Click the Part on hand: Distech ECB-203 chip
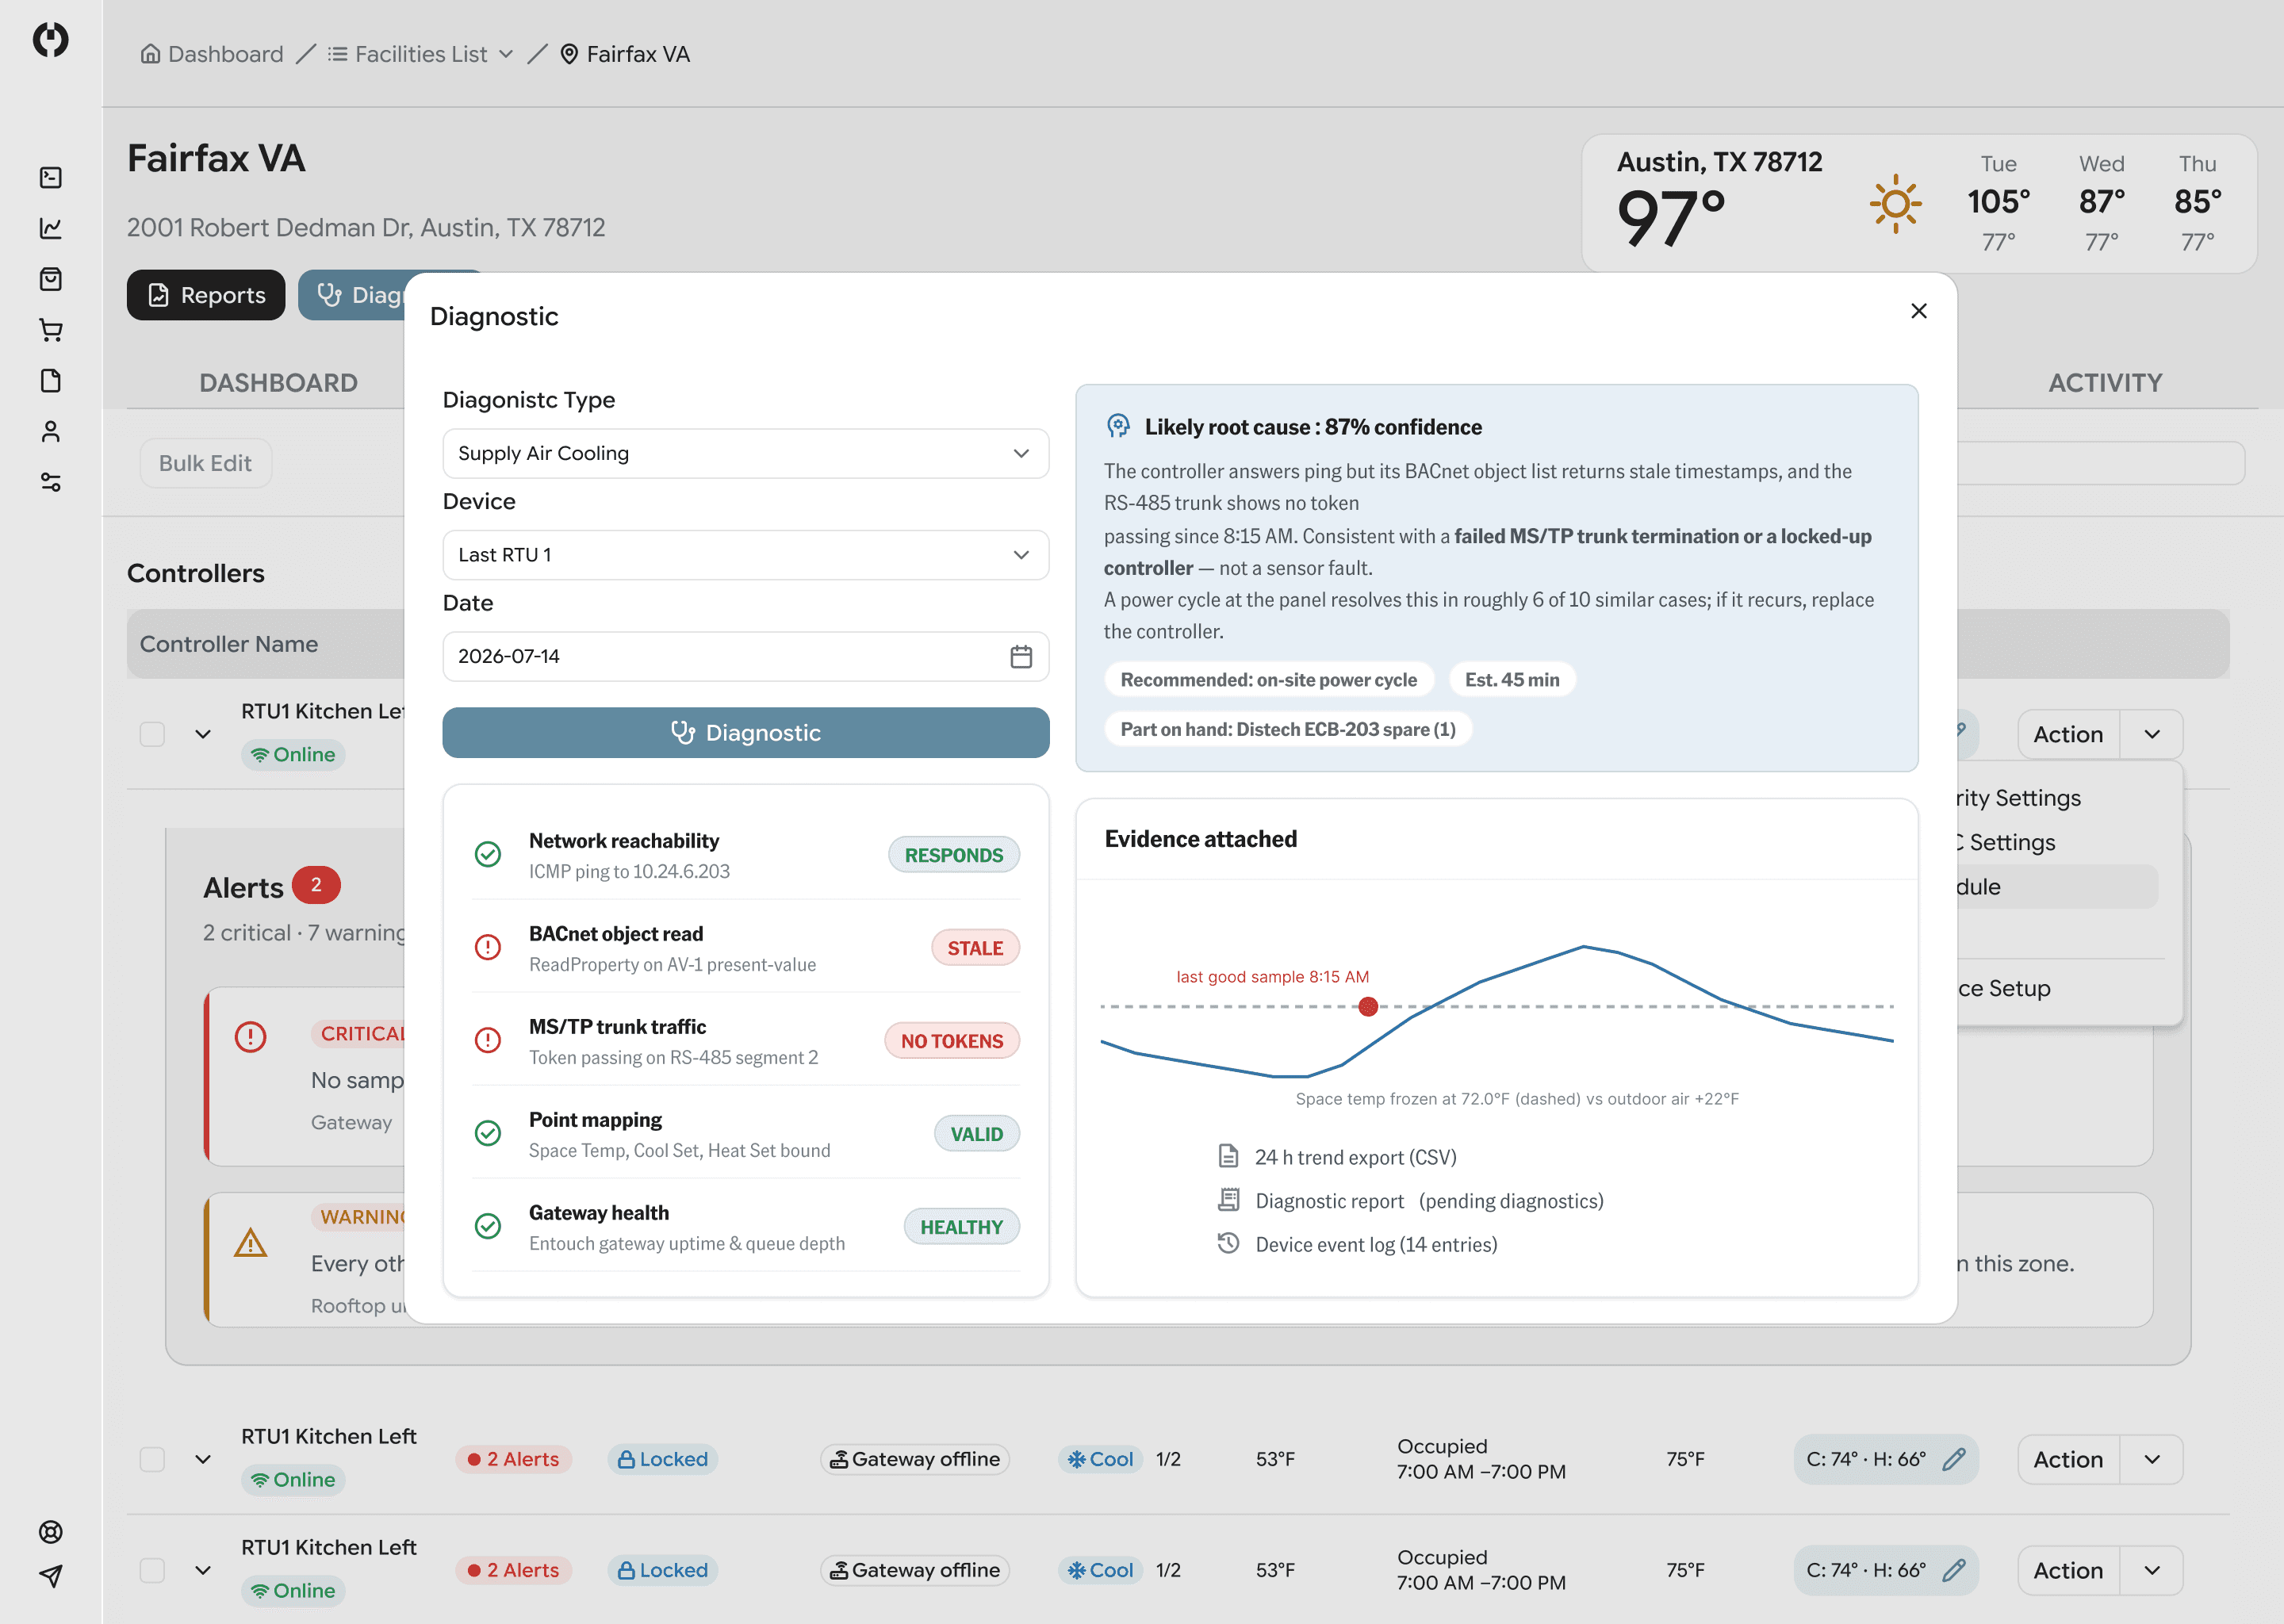The image size is (2284, 1624). tap(1287, 729)
